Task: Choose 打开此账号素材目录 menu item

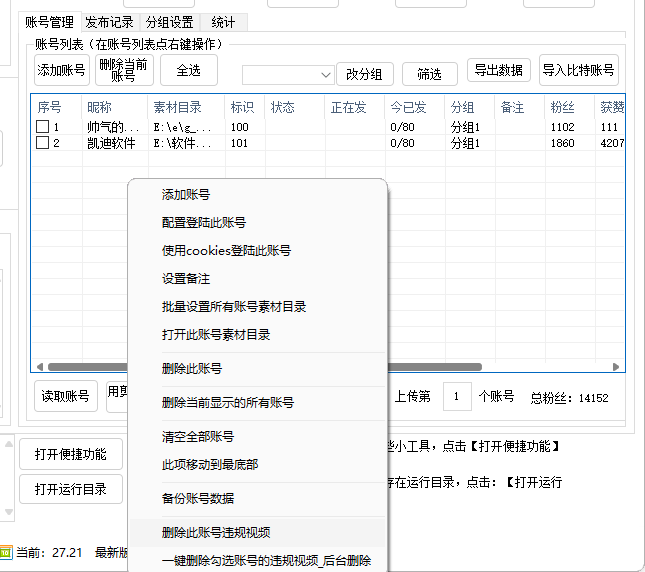Action: (258, 335)
